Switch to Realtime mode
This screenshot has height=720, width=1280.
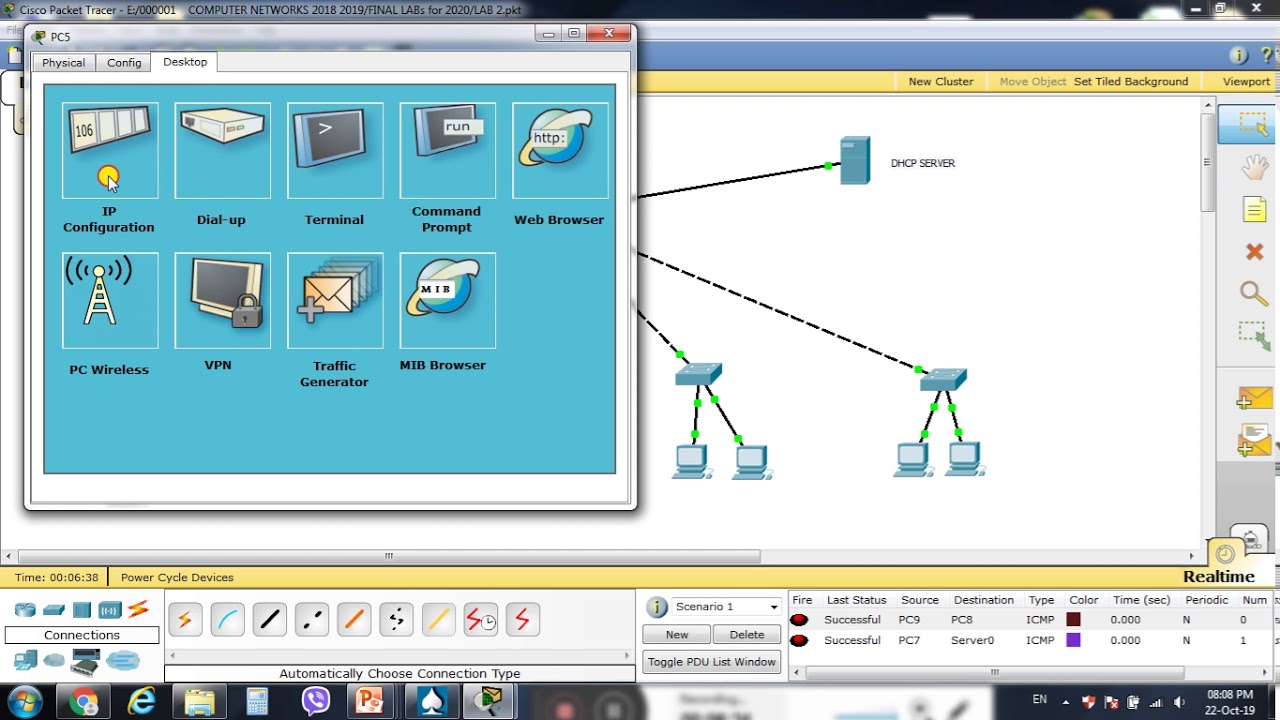[x=1218, y=576]
